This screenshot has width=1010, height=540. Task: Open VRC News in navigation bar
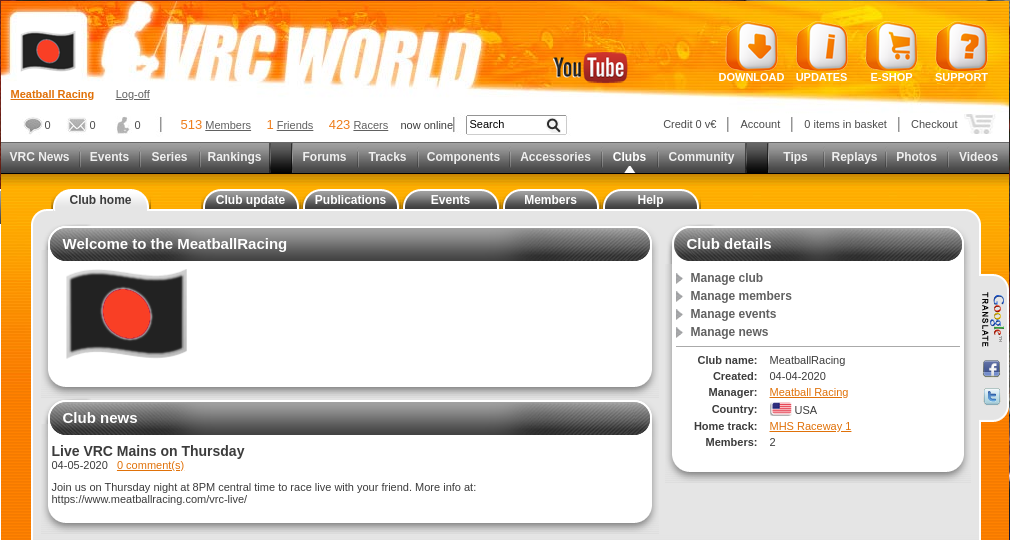coord(39,157)
